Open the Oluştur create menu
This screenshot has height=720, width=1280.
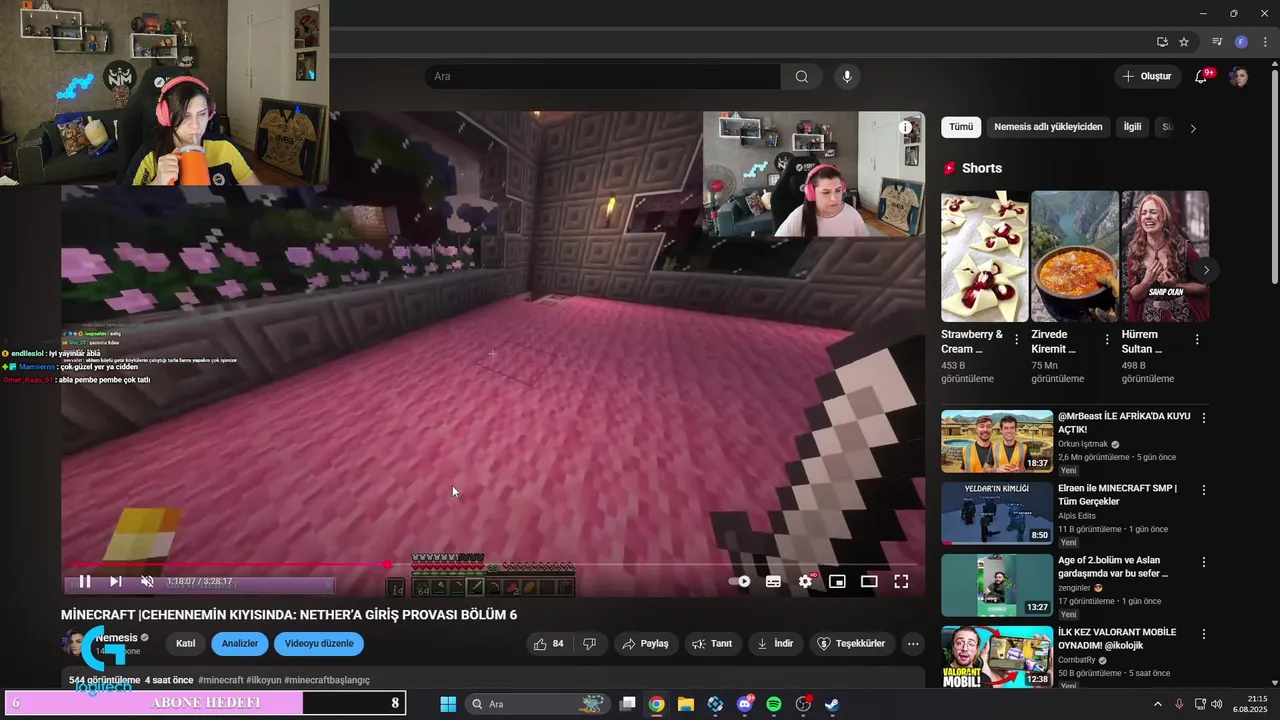pos(1146,76)
